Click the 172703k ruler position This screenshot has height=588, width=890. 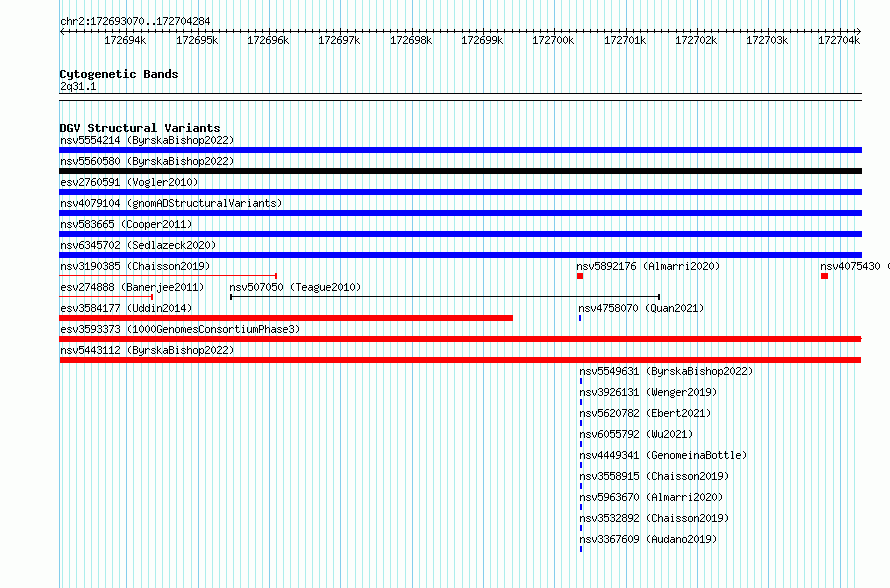[x=767, y=40]
